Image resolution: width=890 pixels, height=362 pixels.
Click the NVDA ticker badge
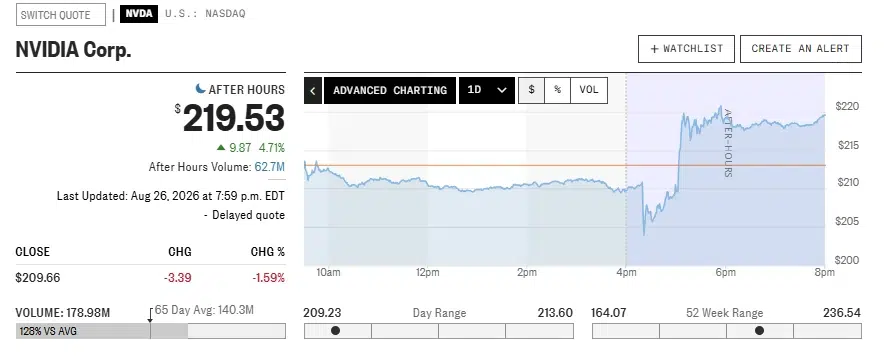[x=139, y=14]
